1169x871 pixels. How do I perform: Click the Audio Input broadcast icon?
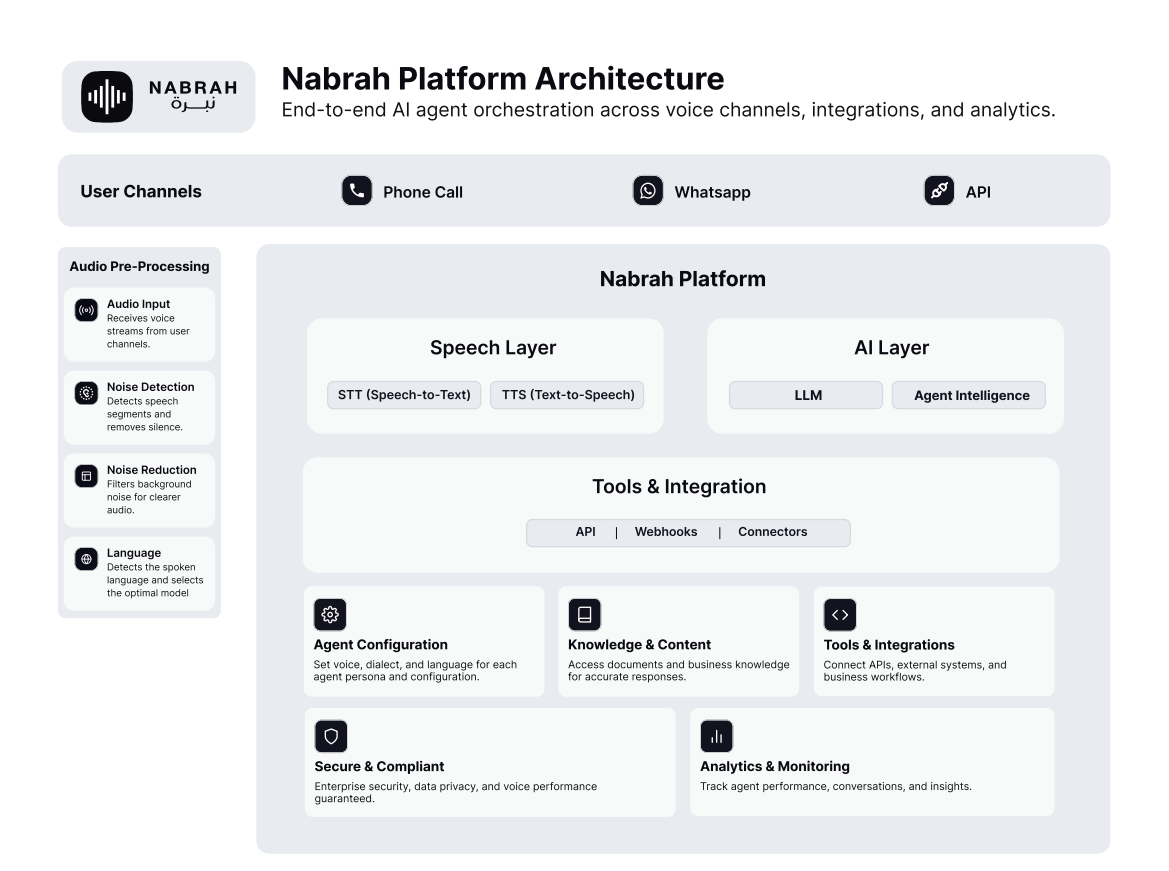[86, 309]
